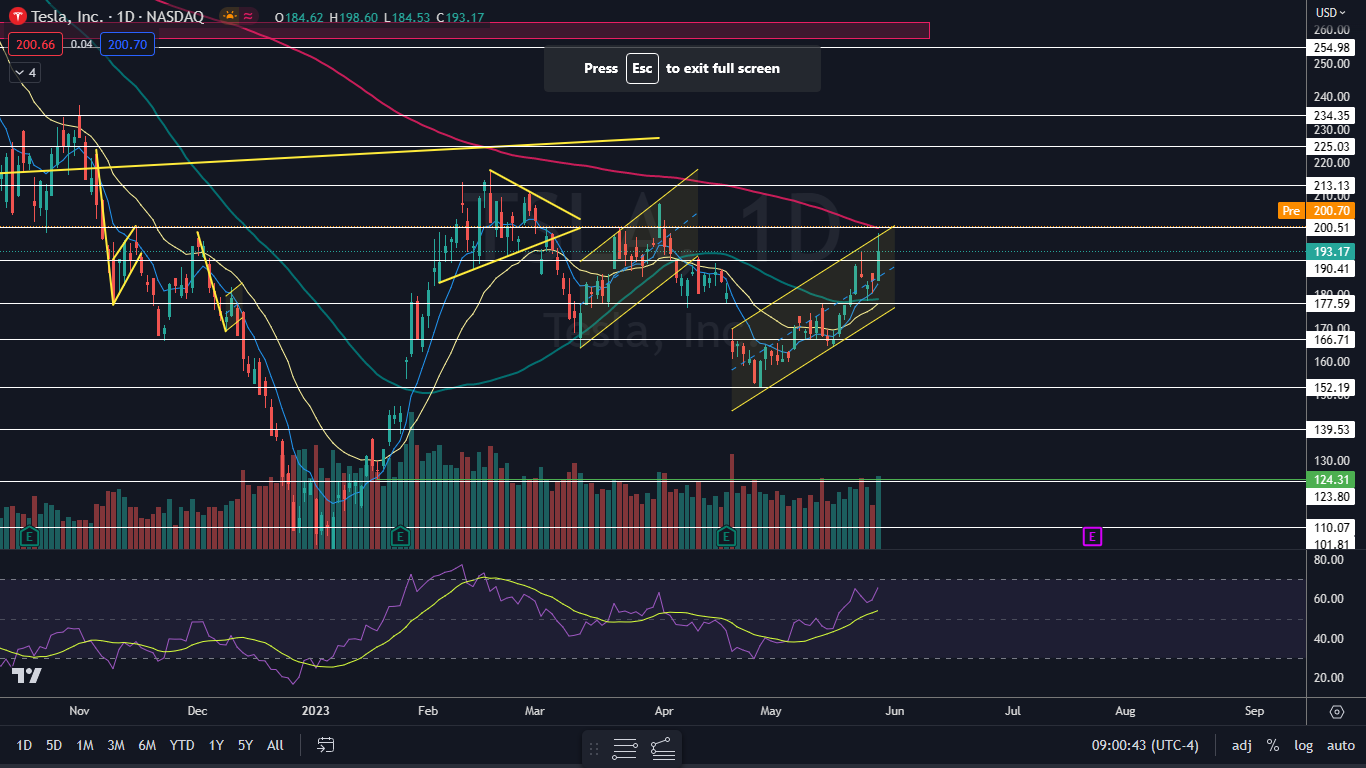Click the 234.35 horizontal level price label

click(1331, 115)
